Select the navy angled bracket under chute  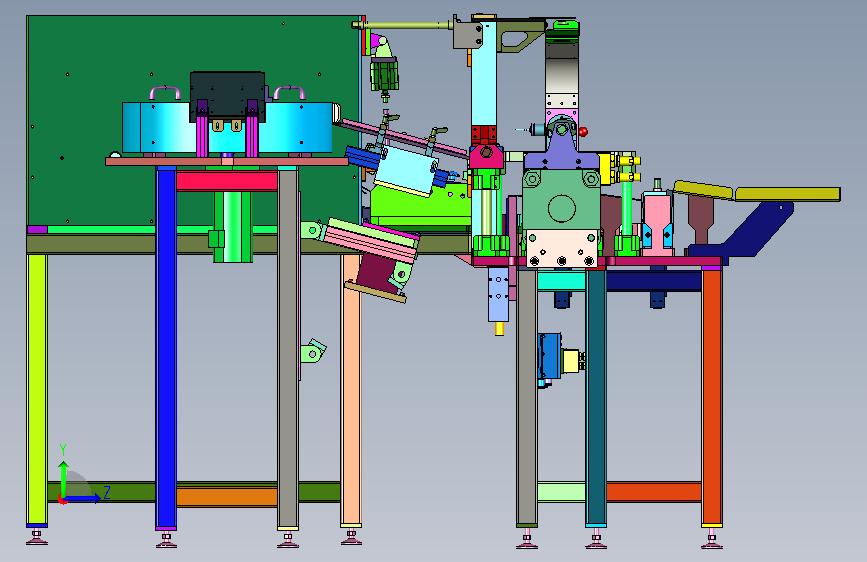tap(746, 230)
